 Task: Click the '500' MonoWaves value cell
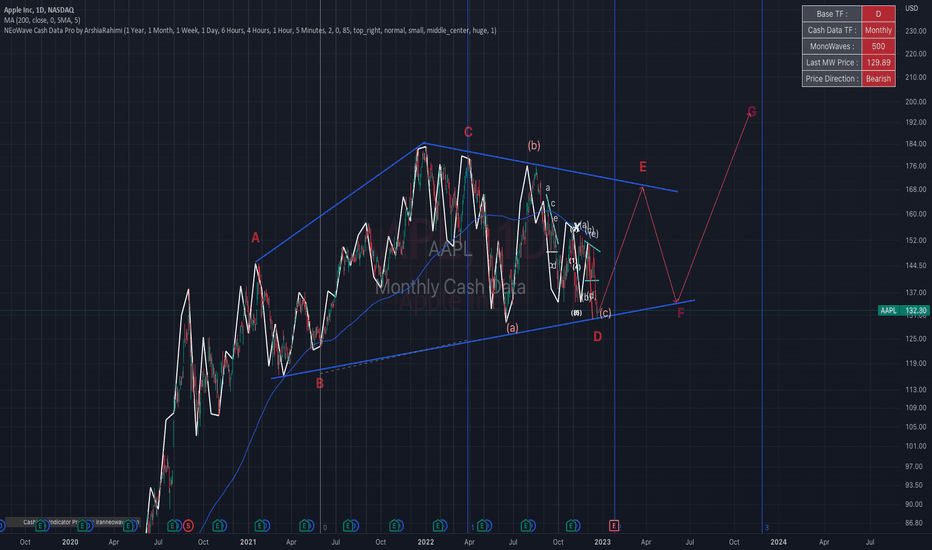pos(878,46)
